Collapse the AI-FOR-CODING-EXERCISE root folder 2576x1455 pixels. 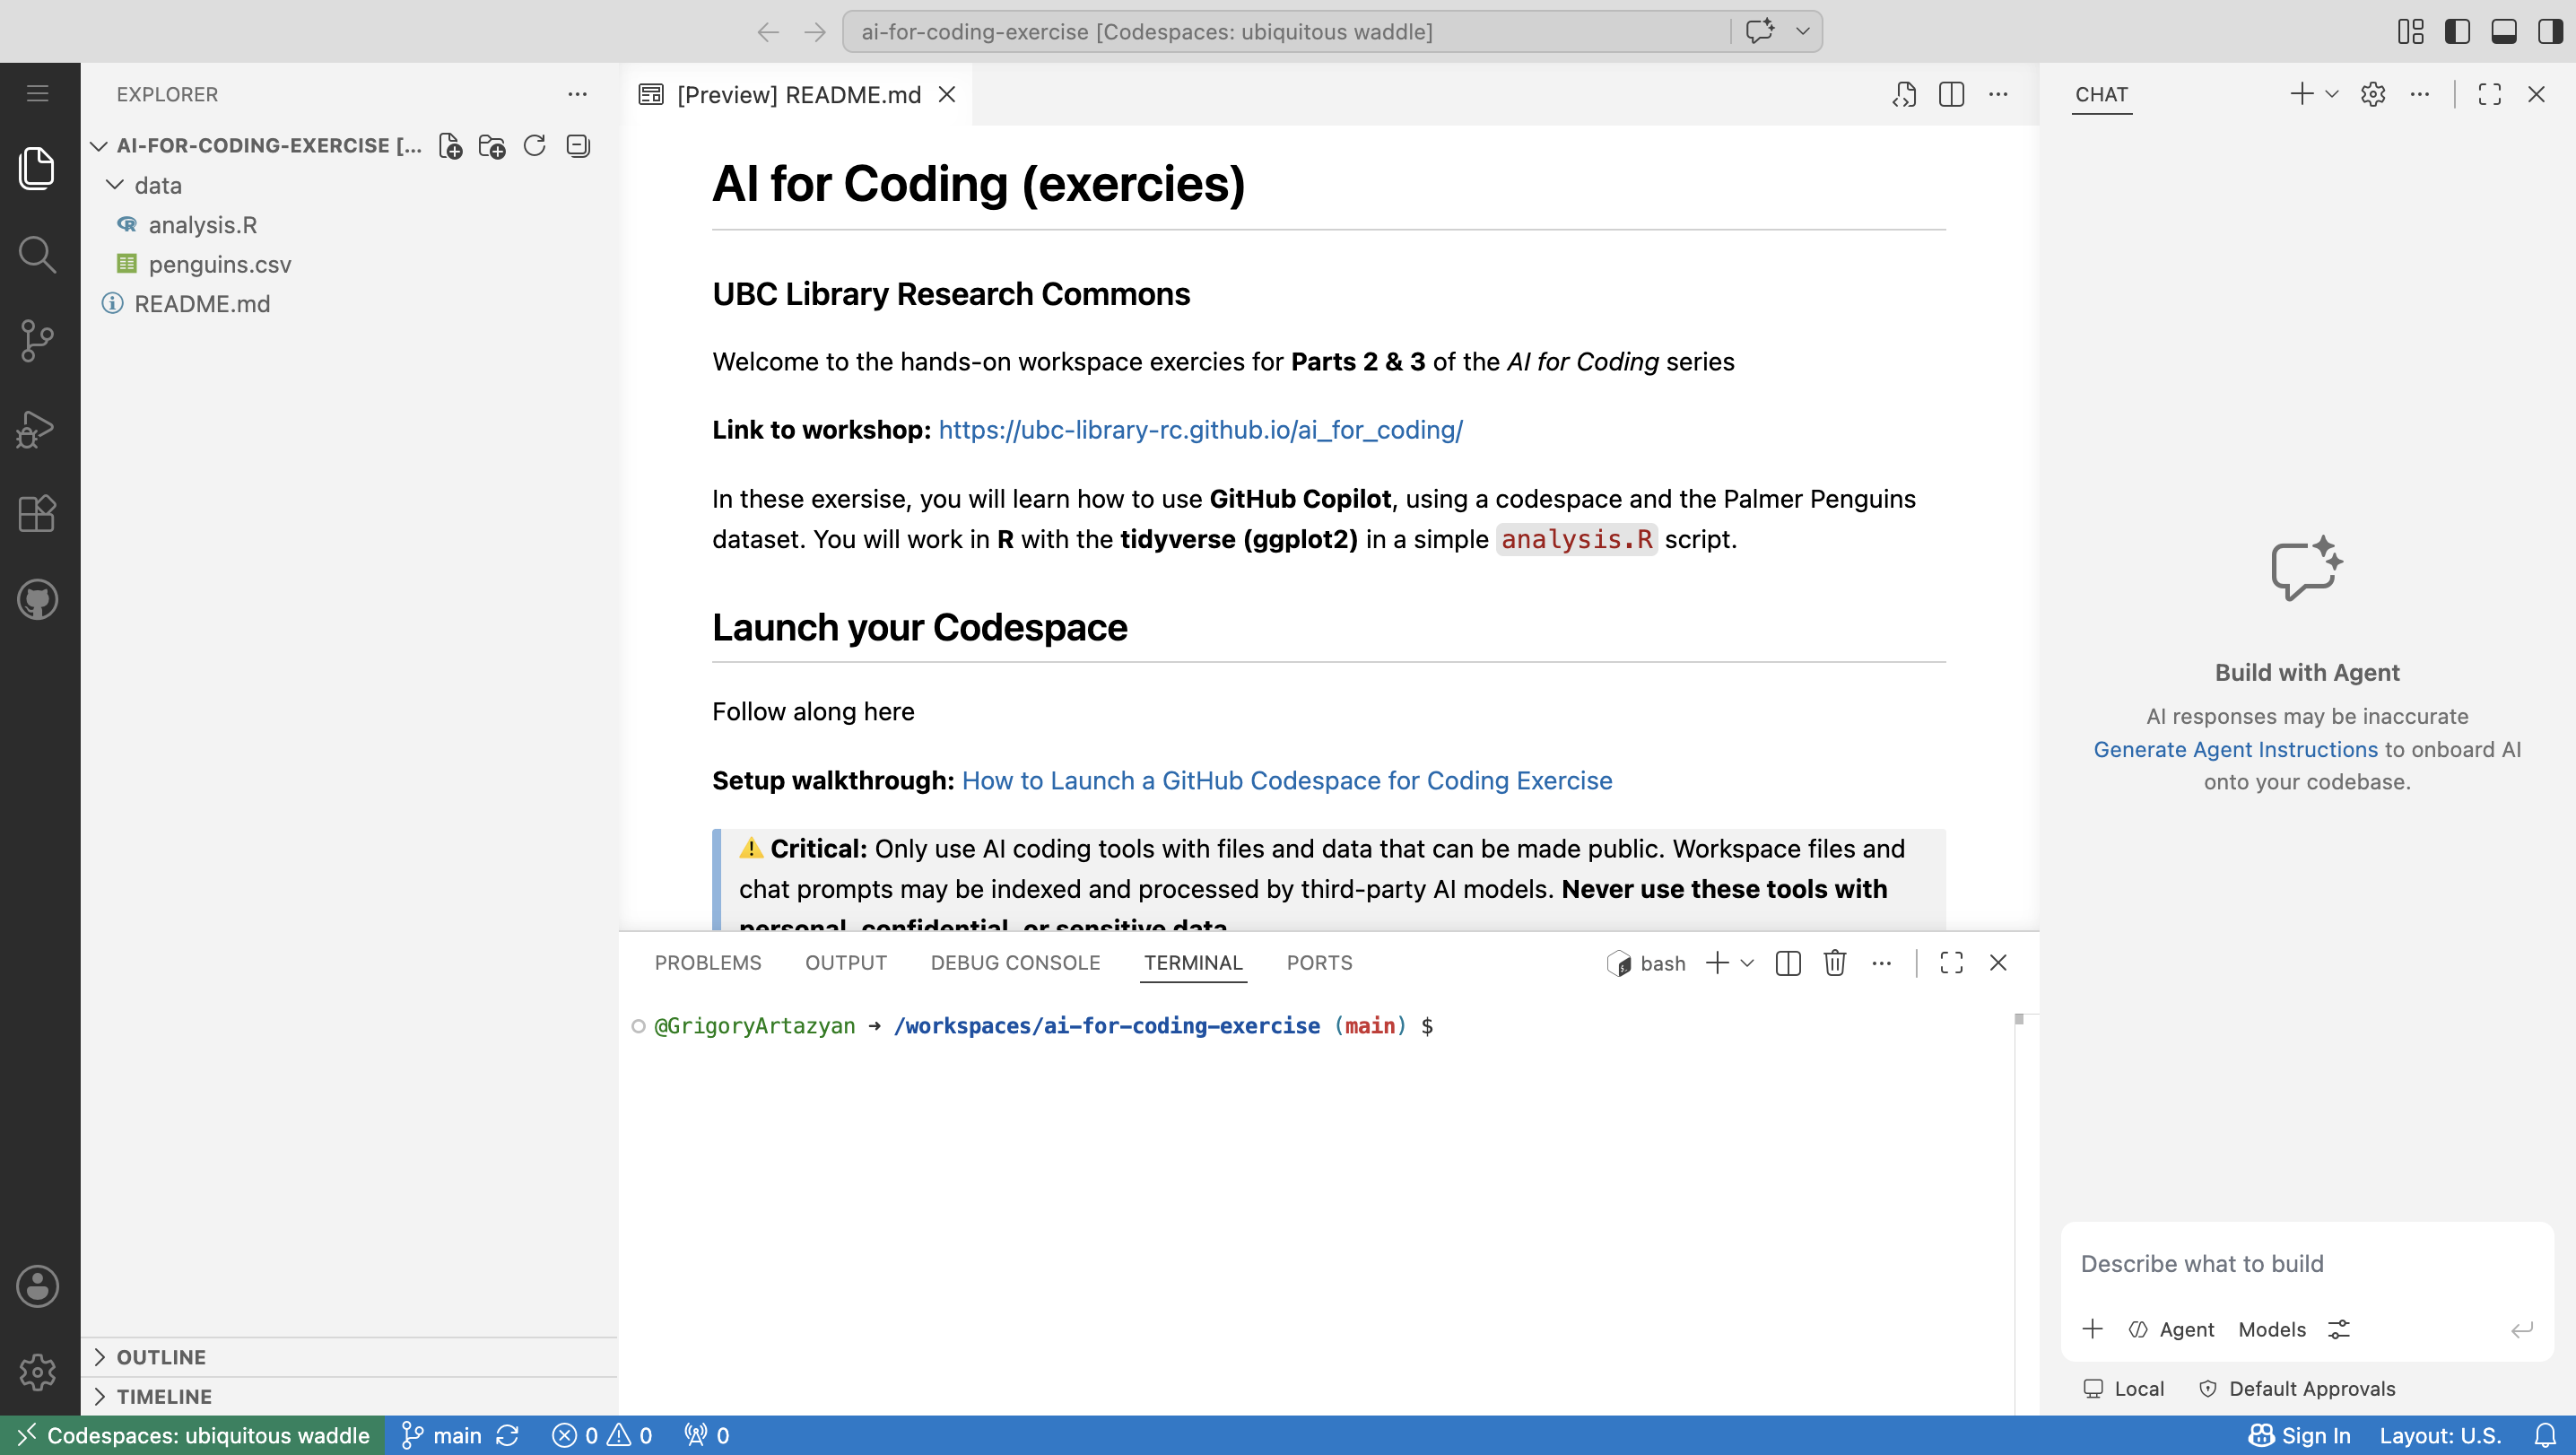coord(99,146)
